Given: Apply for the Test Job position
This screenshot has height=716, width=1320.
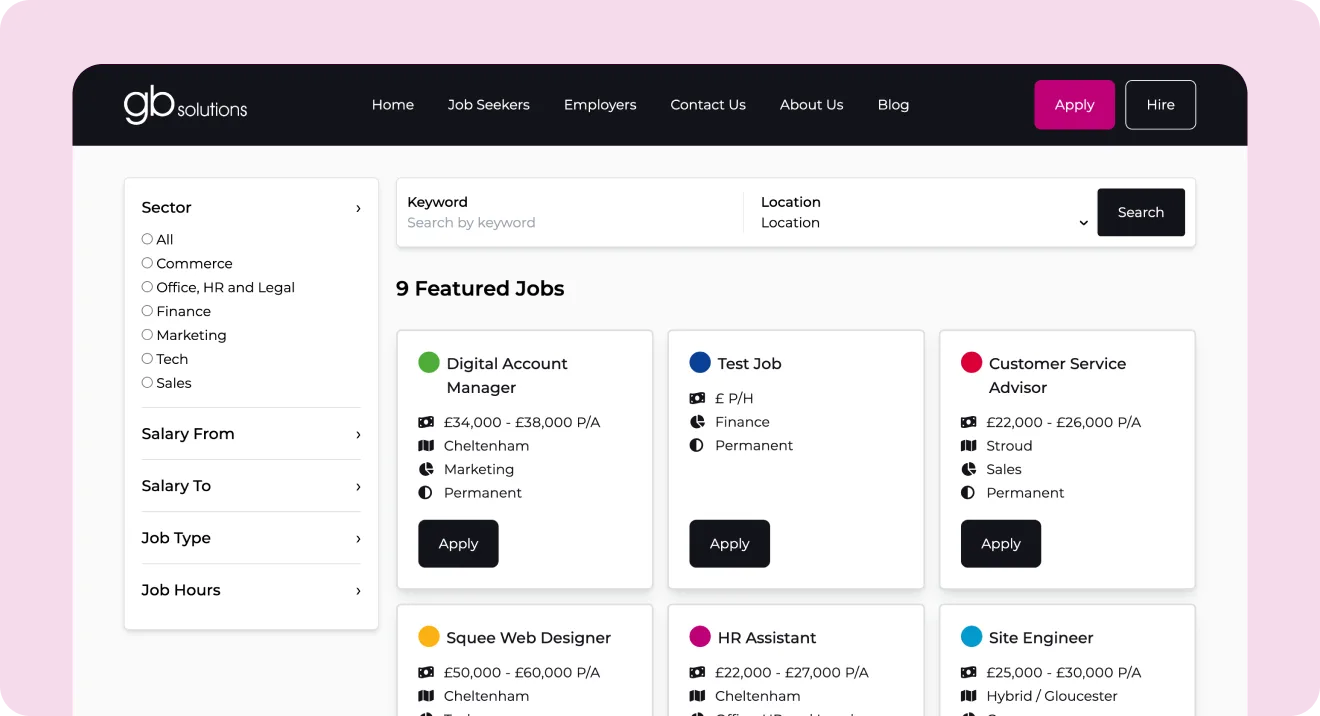Looking at the screenshot, I should pos(729,543).
